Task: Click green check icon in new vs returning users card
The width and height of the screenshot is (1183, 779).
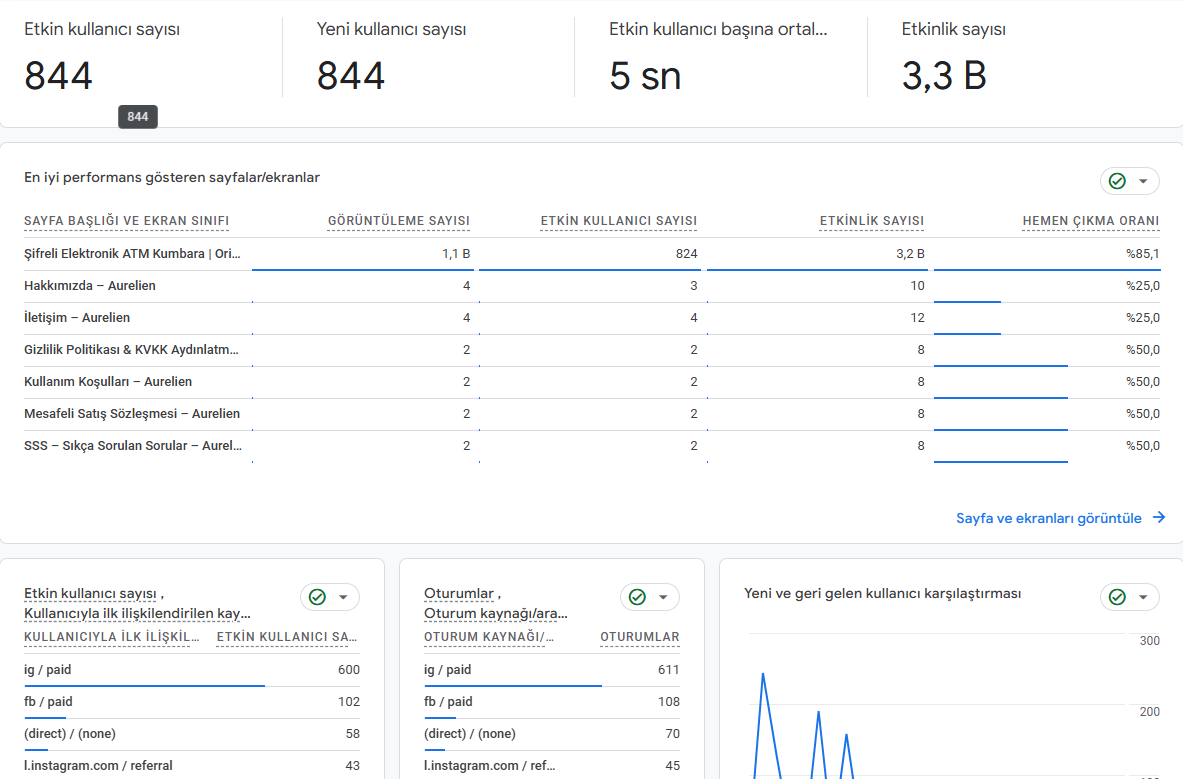Action: click(1117, 597)
